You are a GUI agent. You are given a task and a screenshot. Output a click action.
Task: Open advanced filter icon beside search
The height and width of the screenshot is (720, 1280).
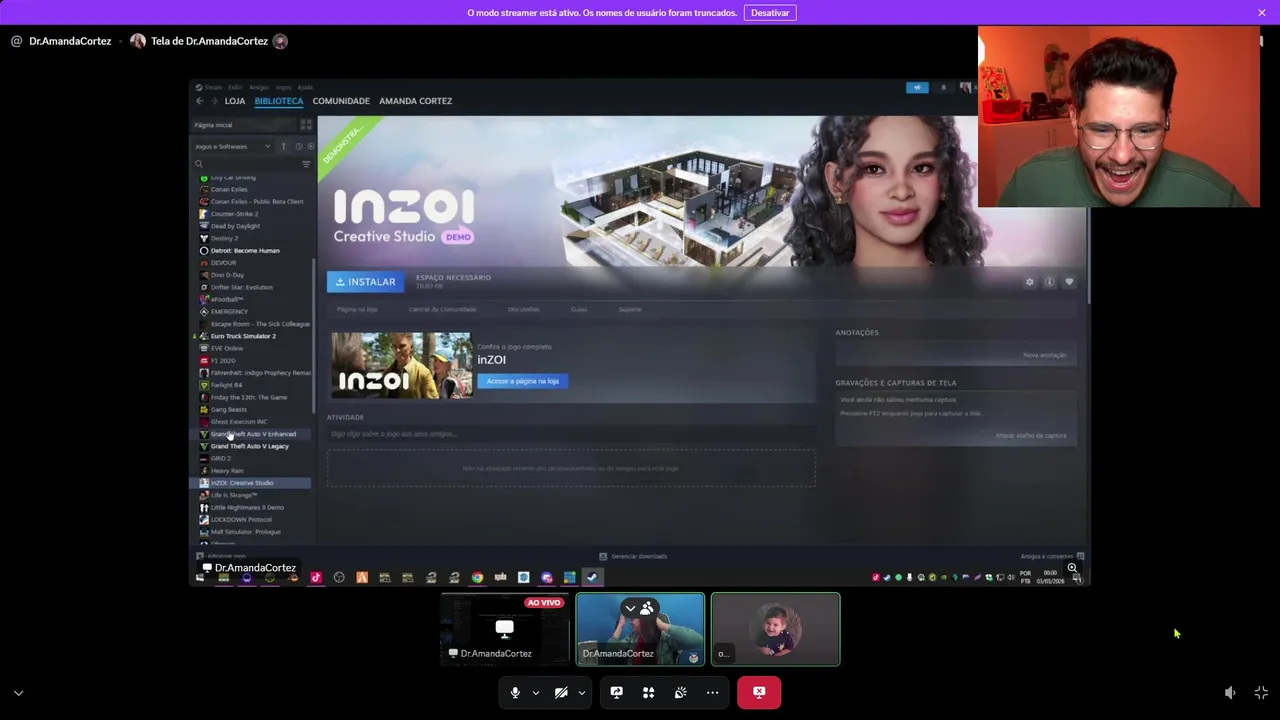[x=306, y=164]
